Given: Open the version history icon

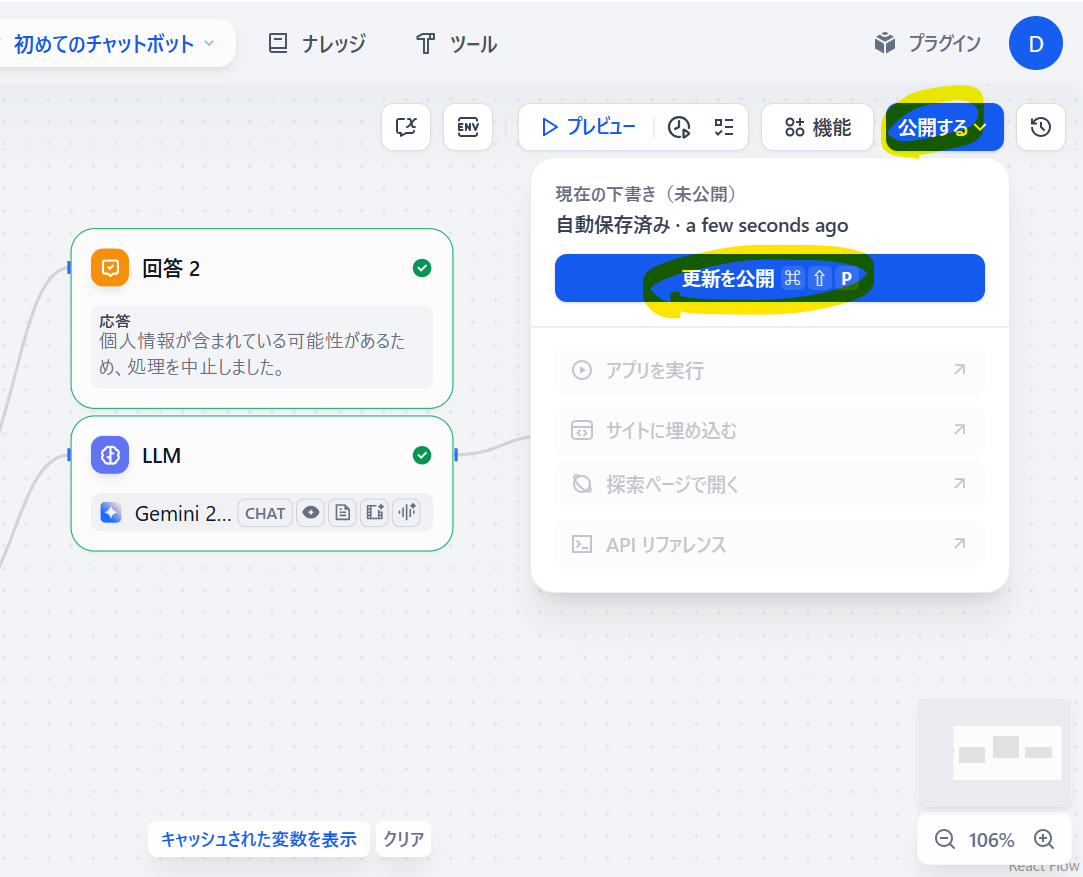Looking at the screenshot, I should click(x=1041, y=127).
